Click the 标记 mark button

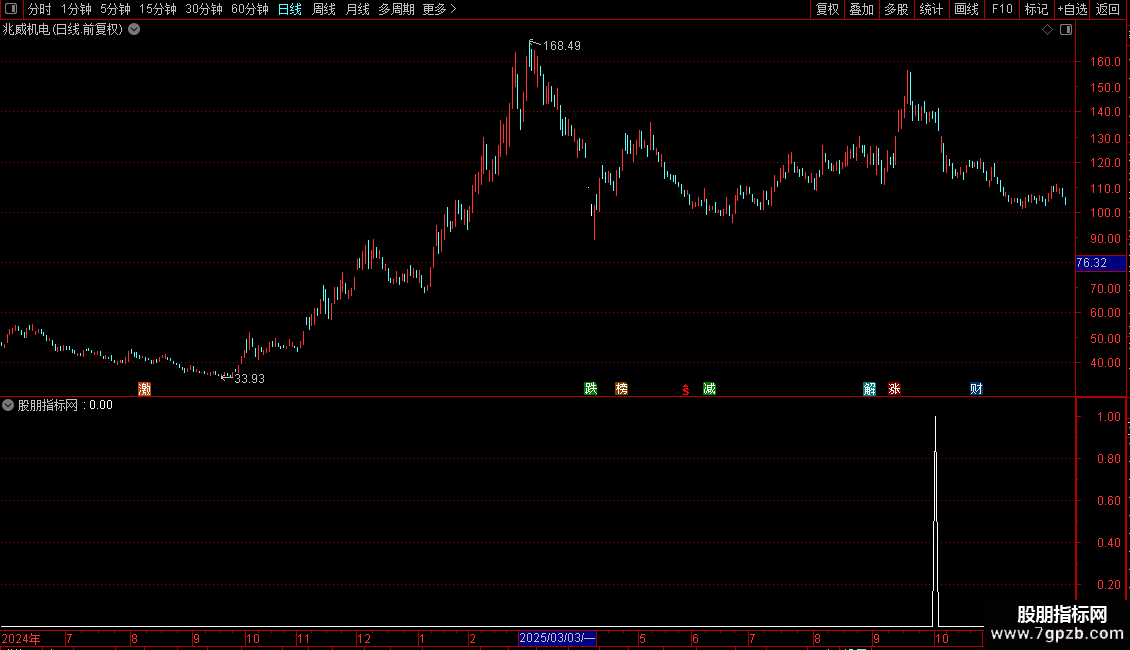[1036, 9]
